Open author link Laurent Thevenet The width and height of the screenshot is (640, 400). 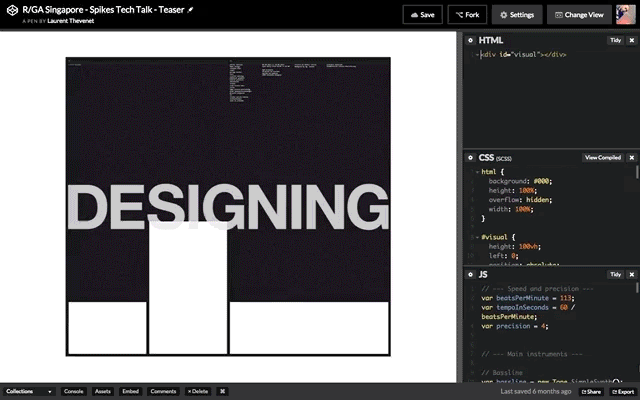pyautogui.click(x=71, y=21)
